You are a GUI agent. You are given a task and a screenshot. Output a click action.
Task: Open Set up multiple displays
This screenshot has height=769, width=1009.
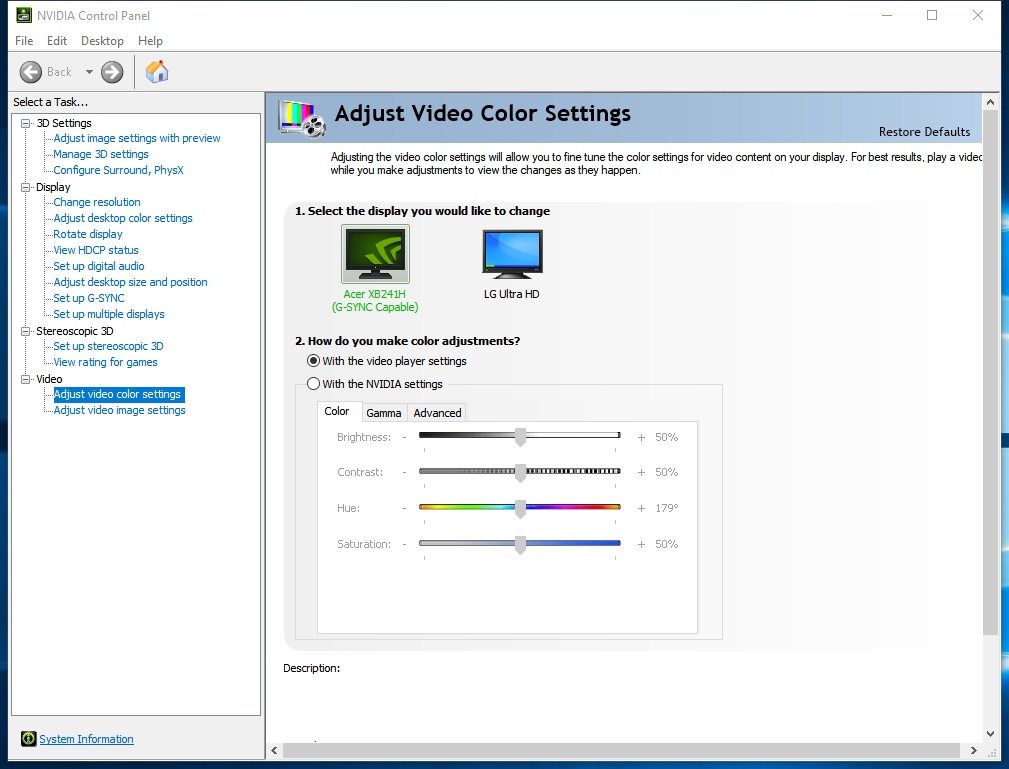pos(109,315)
